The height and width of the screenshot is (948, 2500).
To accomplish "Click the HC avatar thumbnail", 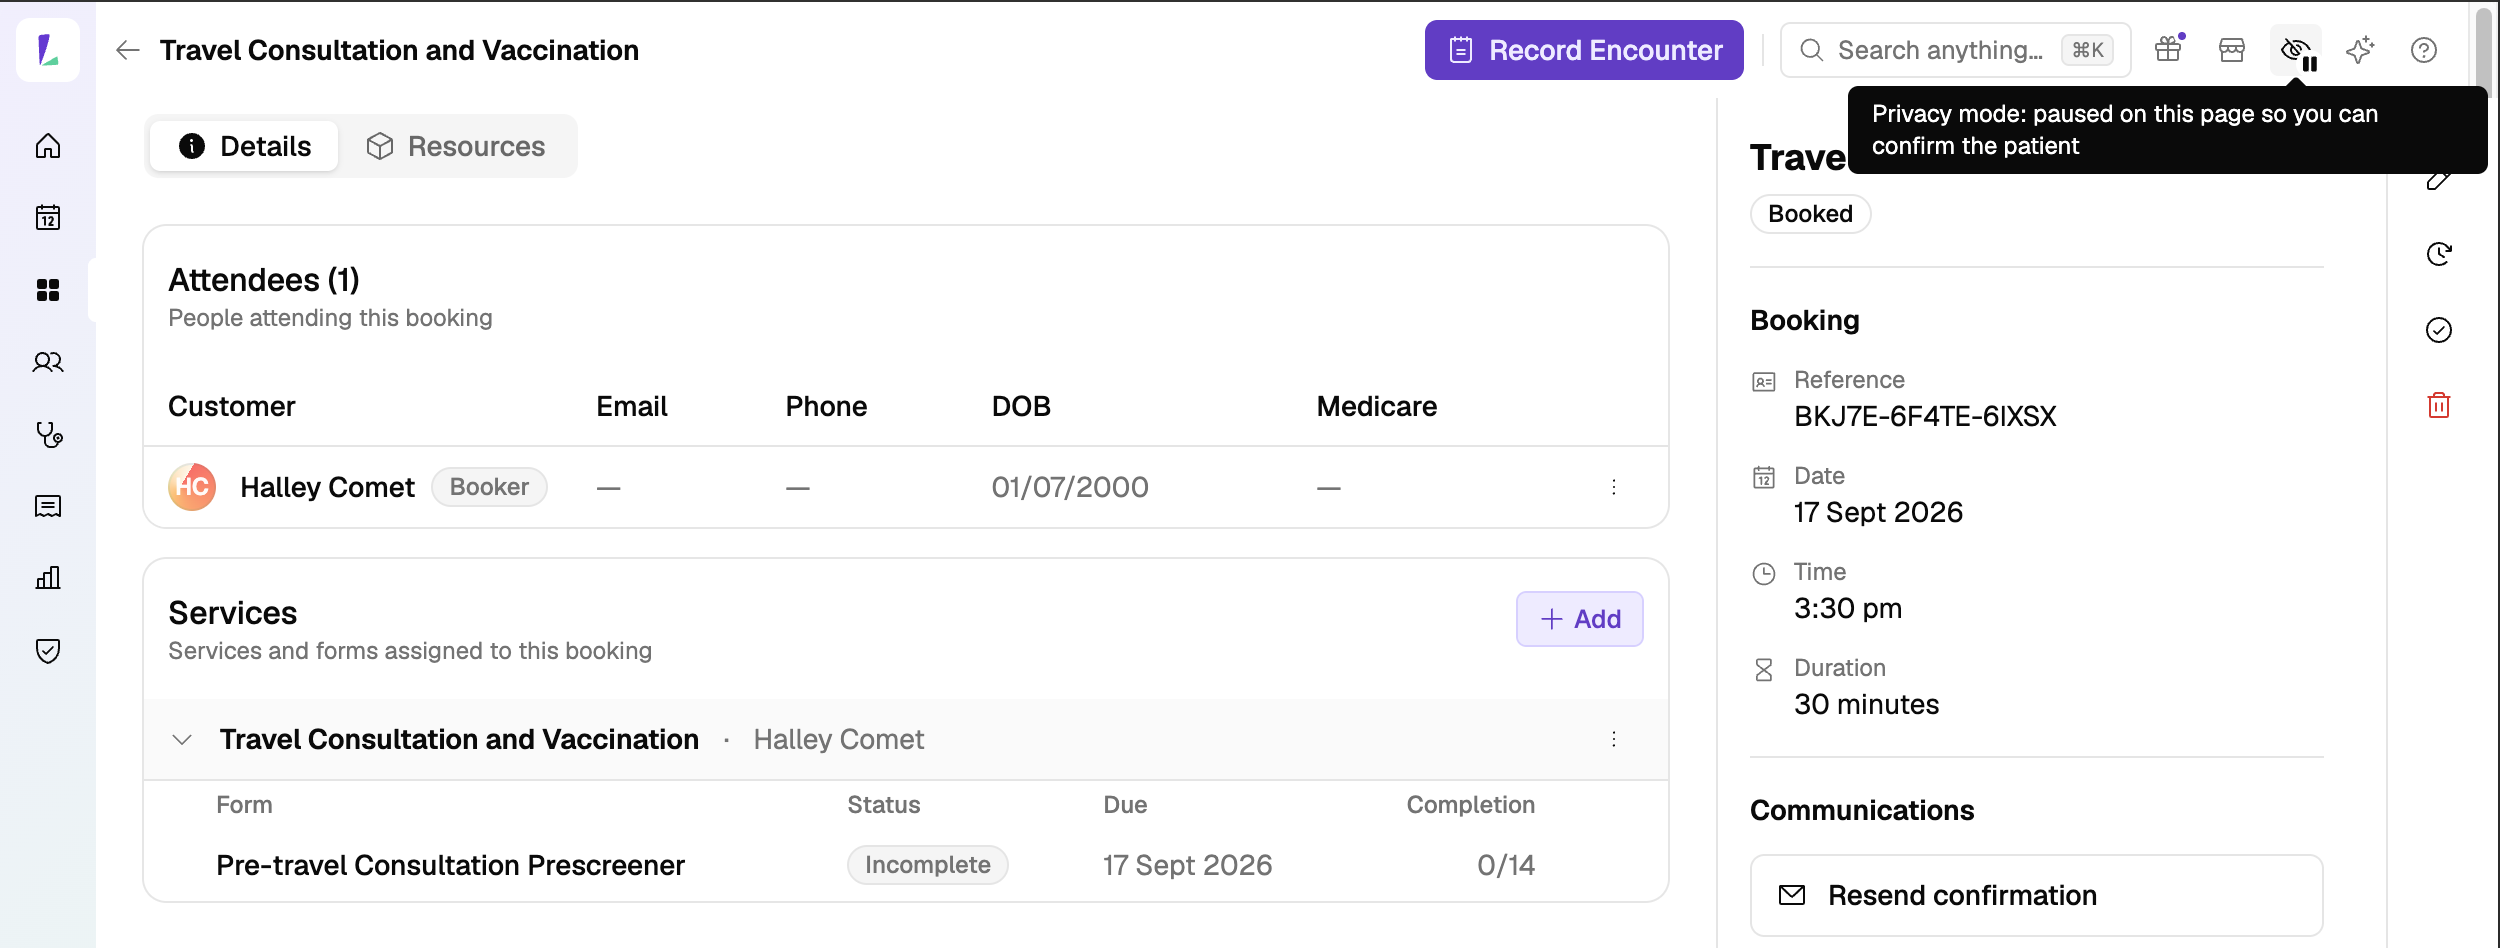I will coord(192,487).
